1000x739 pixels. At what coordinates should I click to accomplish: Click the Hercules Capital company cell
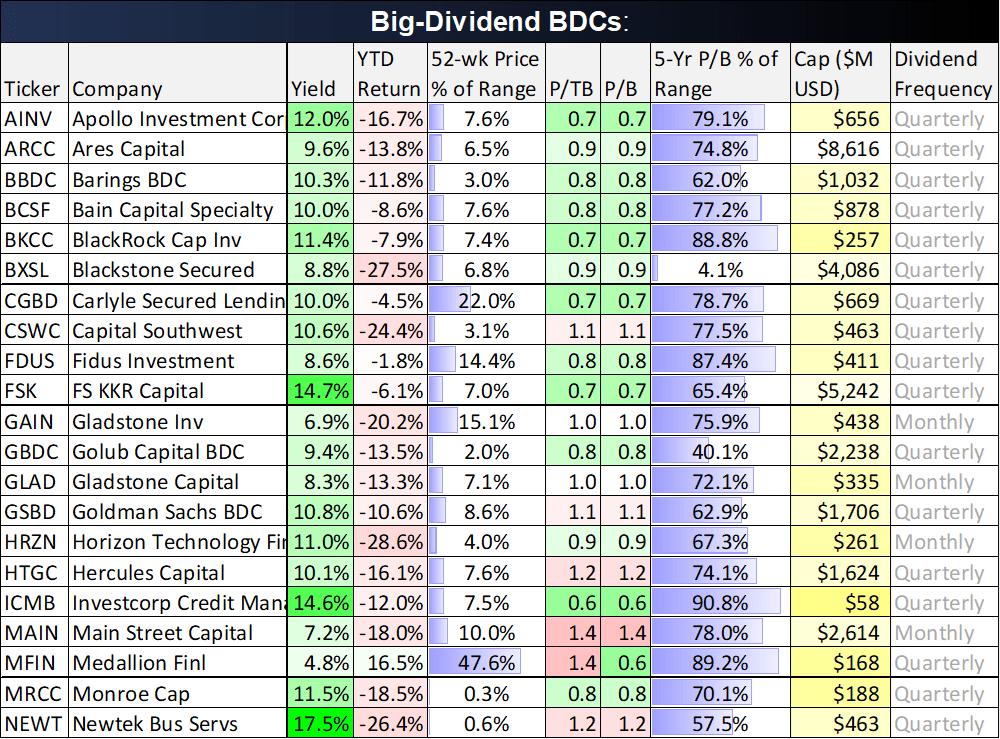click(x=177, y=573)
